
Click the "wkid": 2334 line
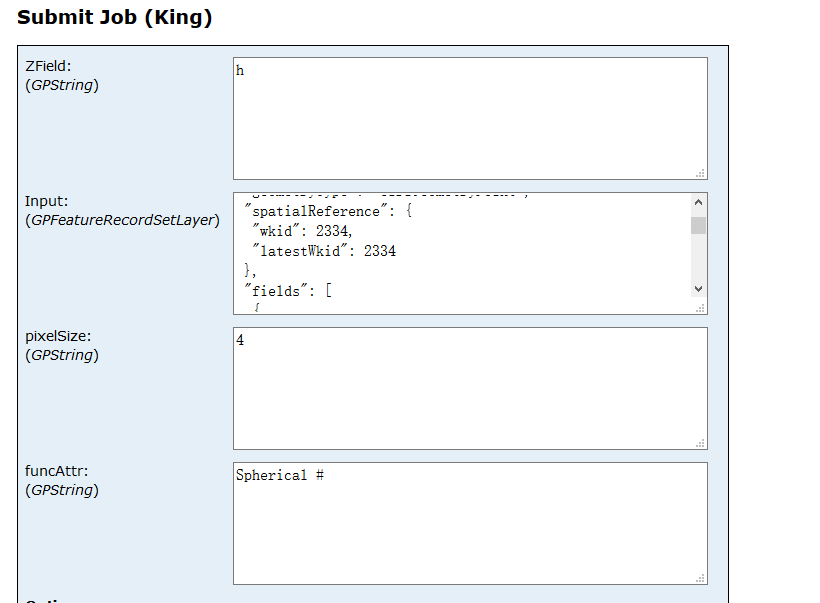click(x=302, y=231)
